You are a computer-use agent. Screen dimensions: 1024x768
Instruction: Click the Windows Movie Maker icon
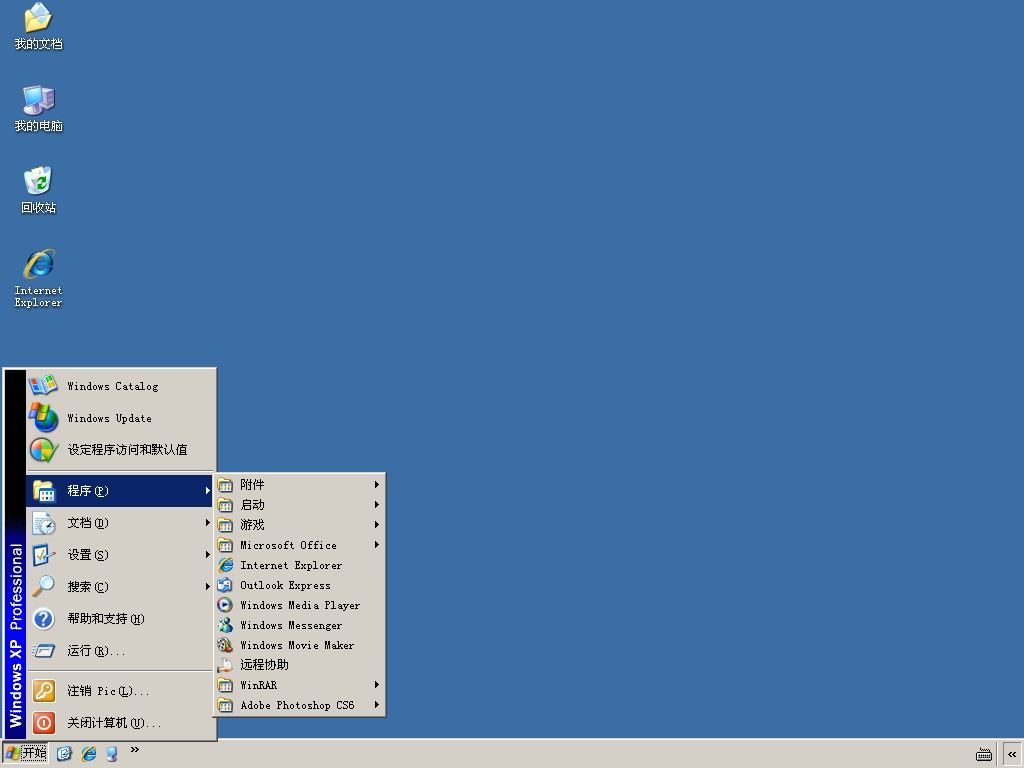(225, 645)
